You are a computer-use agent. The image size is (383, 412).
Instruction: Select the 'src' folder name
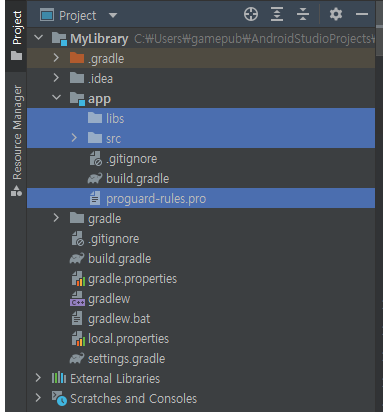[x=113, y=139]
